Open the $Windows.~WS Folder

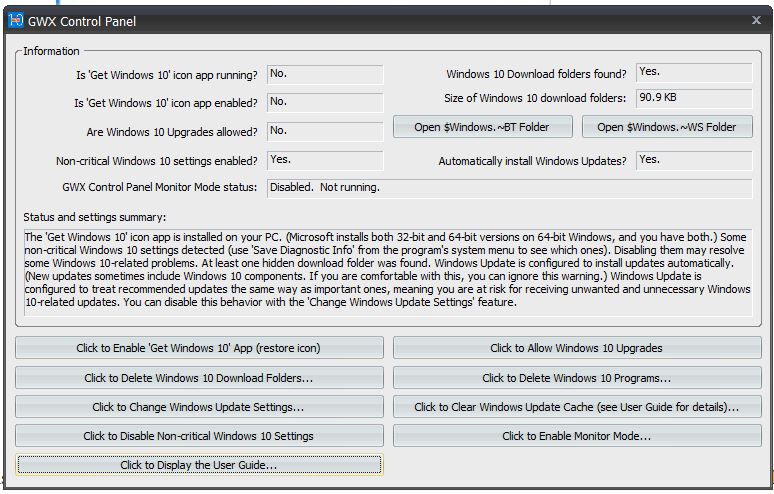[x=667, y=127]
